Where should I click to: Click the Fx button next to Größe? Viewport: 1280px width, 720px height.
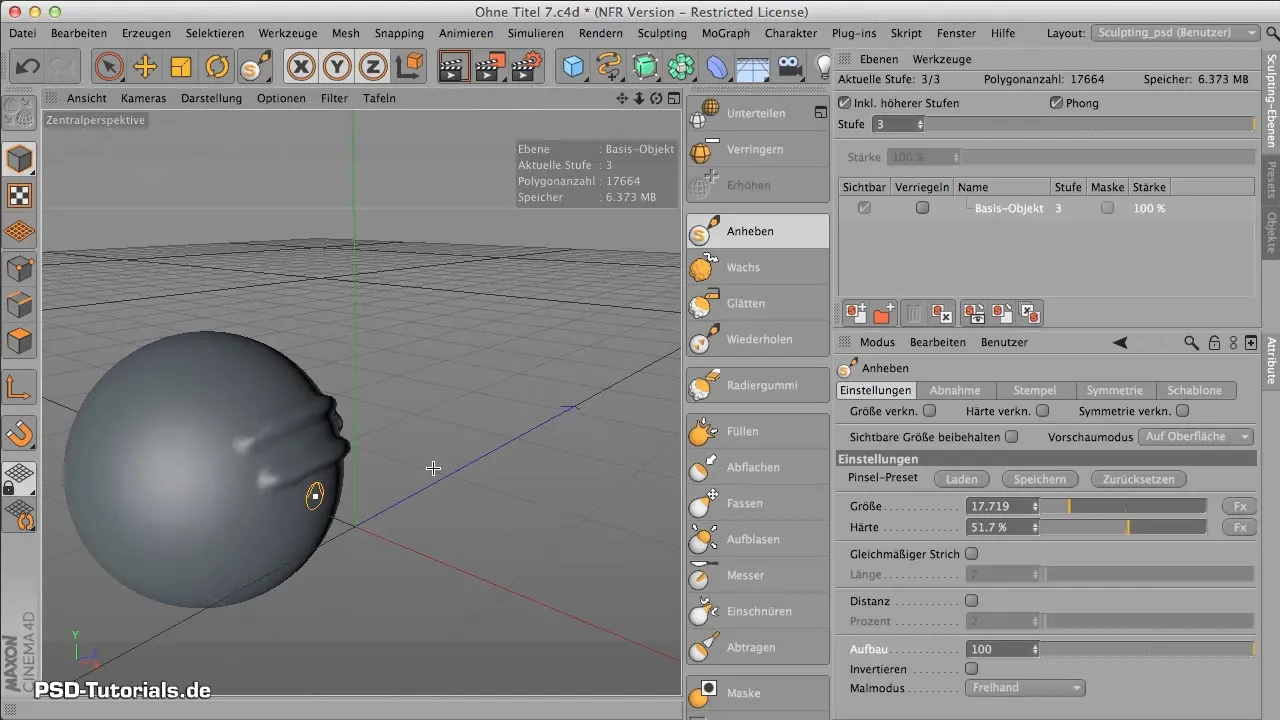tap(1239, 506)
